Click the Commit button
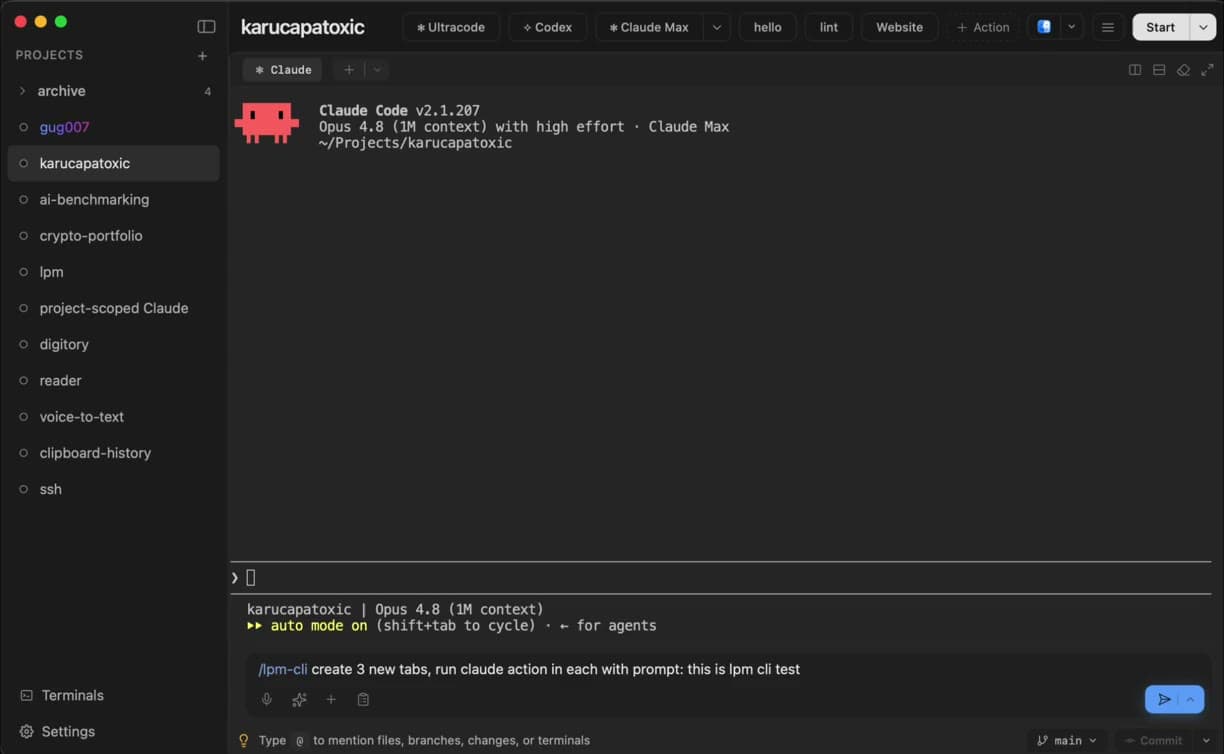 pos(1153,740)
